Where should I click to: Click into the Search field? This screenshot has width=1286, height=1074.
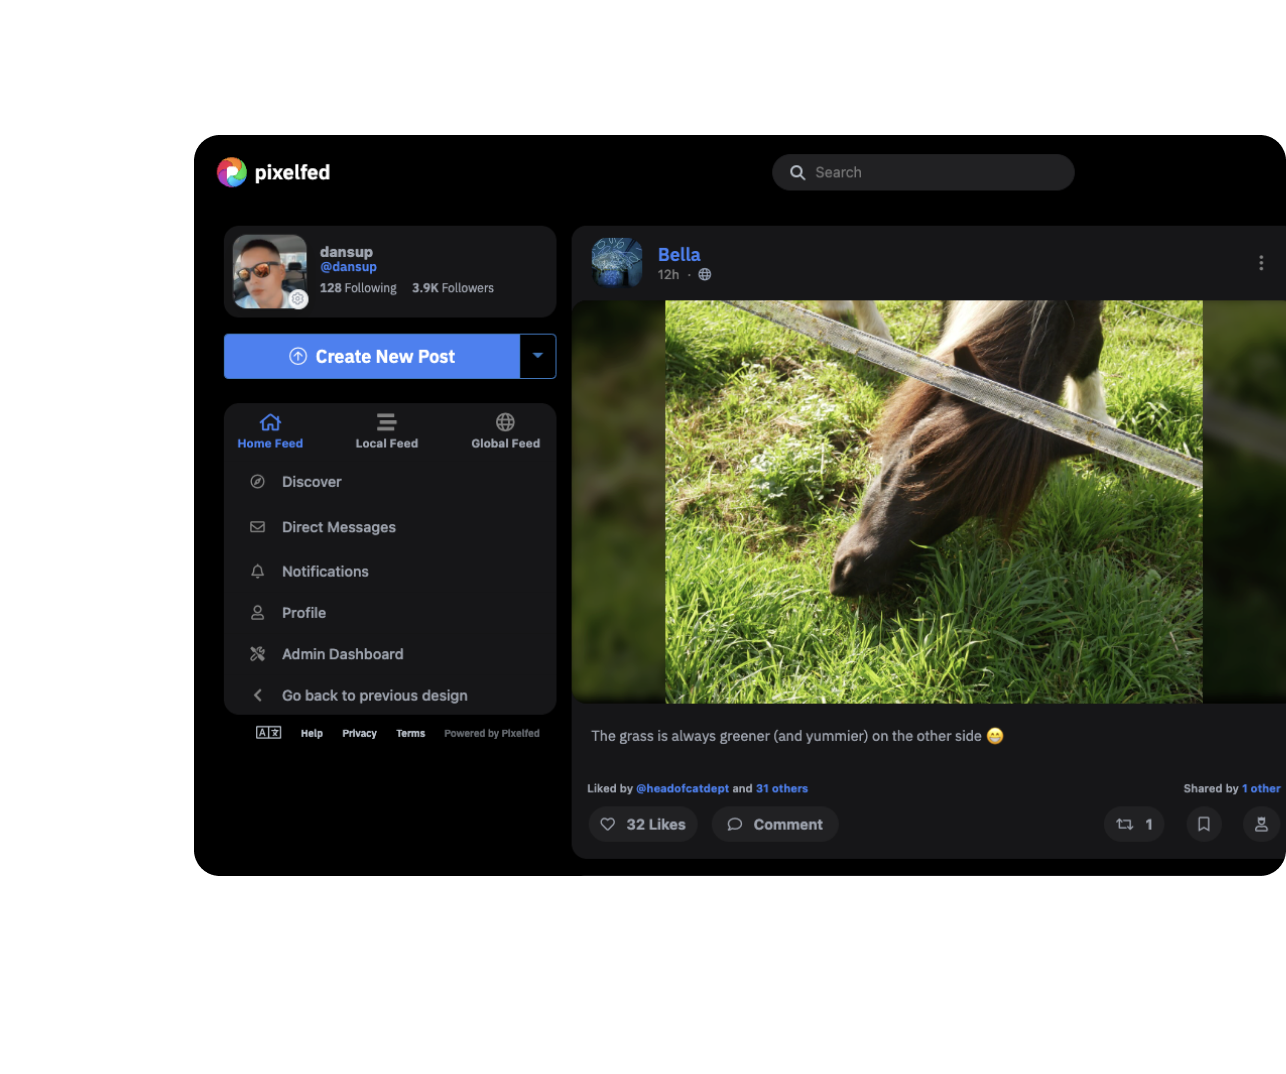(x=923, y=172)
